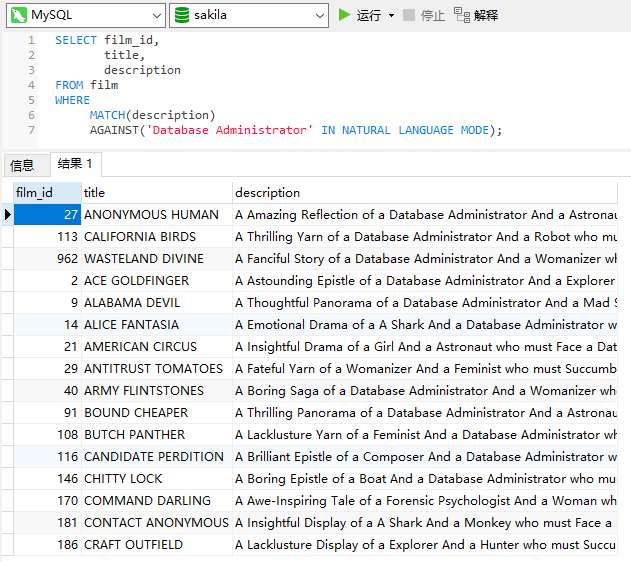
Task: Select description starting 'A Fanciful Story'
Action: 425,259
